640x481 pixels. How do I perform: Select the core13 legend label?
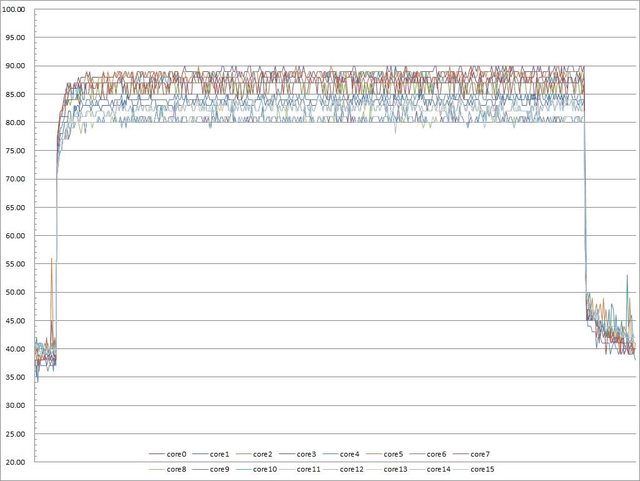click(396, 468)
